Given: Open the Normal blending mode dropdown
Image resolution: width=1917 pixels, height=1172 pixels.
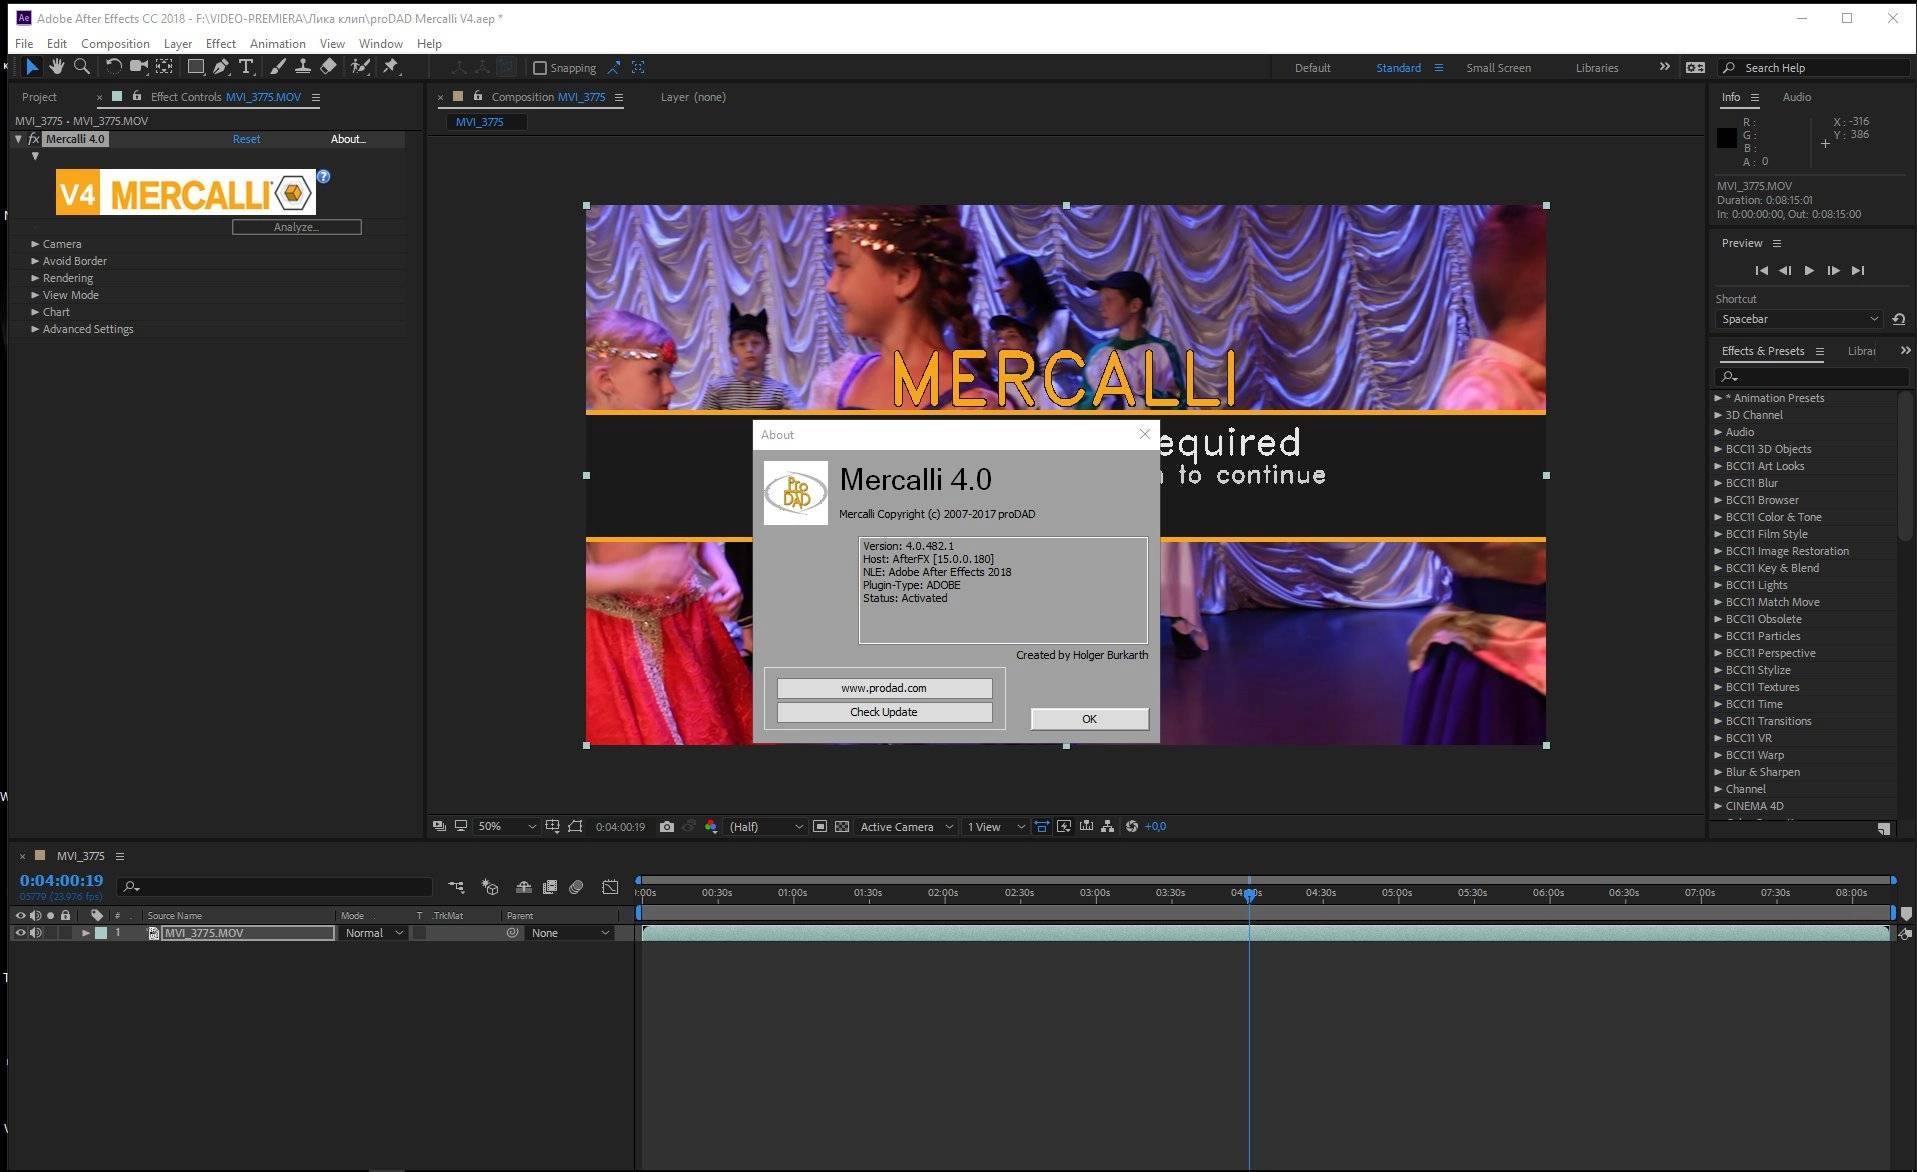Looking at the screenshot, I should click(x=374, y=933).
